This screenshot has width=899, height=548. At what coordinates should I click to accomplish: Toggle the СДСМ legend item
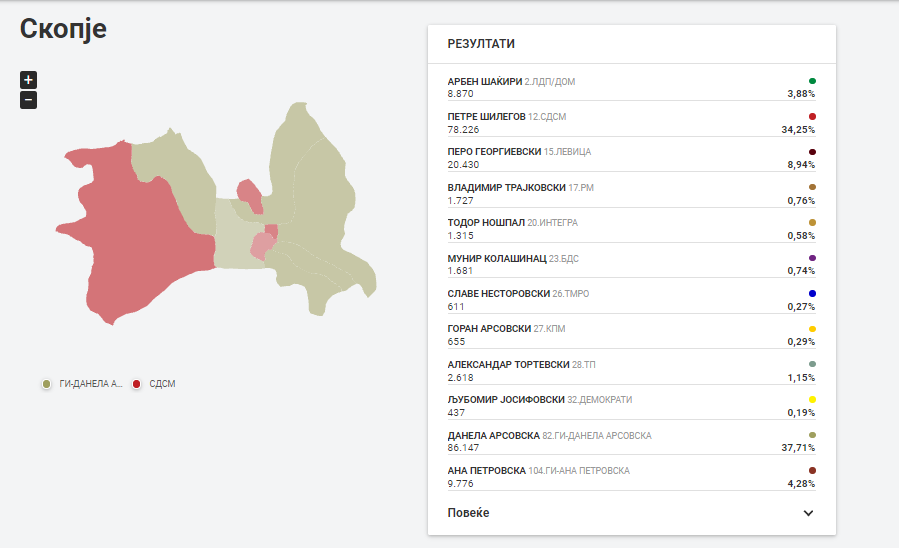154,384
